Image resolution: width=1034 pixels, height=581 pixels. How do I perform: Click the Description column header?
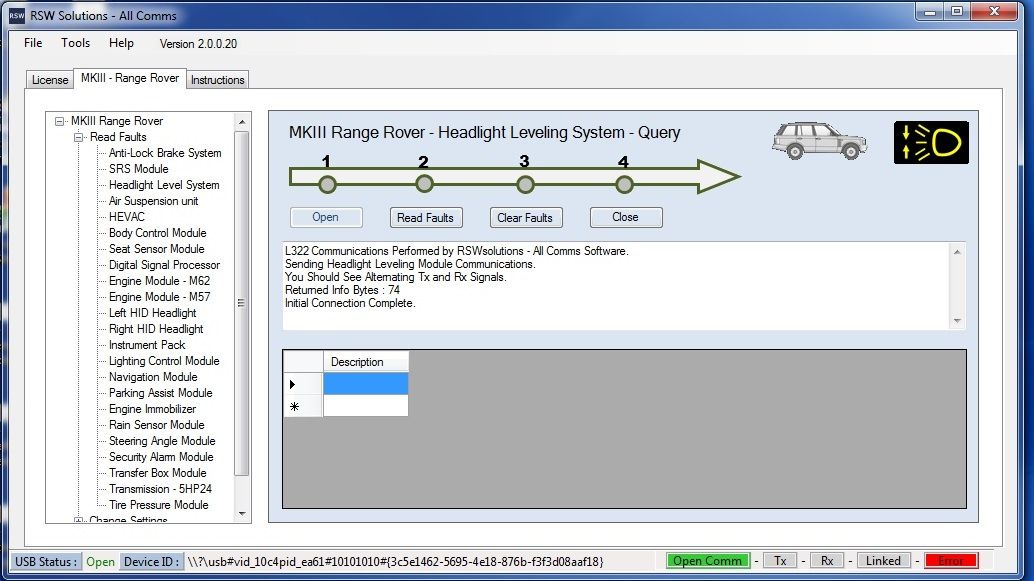[x=365, y=362]
